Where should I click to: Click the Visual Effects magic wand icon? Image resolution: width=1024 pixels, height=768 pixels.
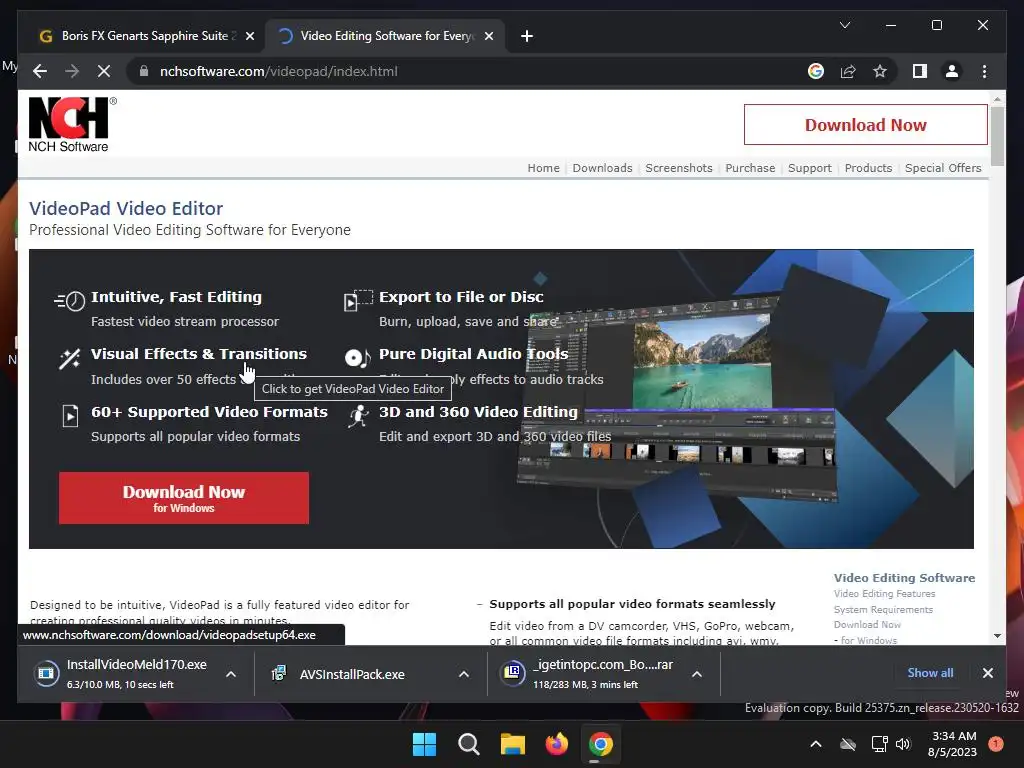[69, 359]
